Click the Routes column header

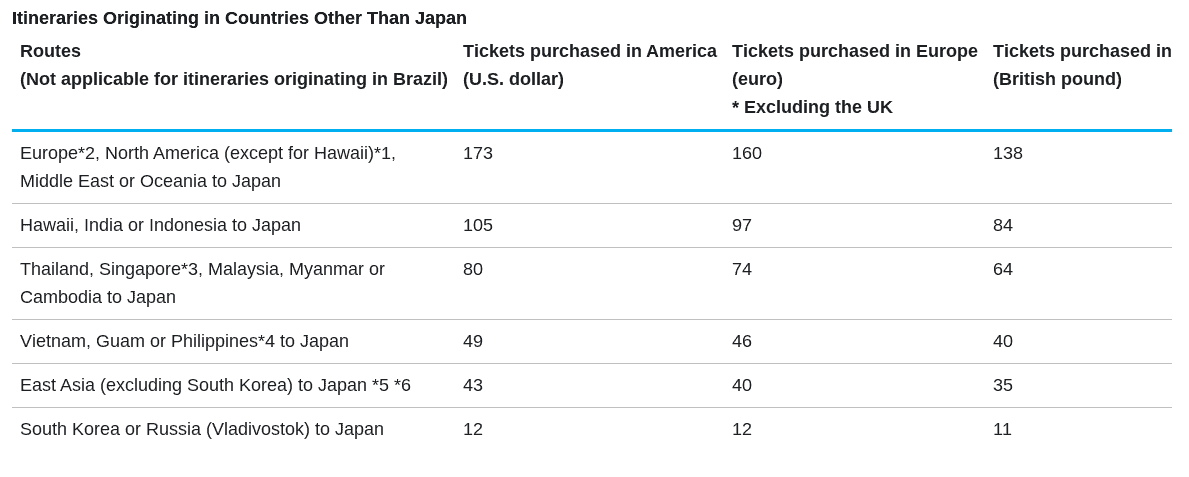[x=51, y=51]
